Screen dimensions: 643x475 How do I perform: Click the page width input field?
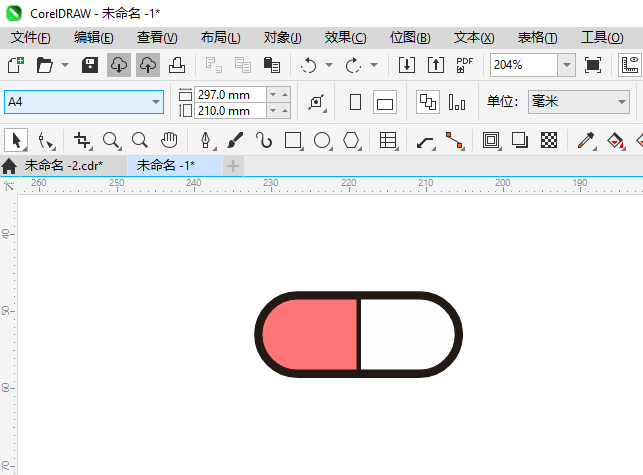tap(230, 95)
